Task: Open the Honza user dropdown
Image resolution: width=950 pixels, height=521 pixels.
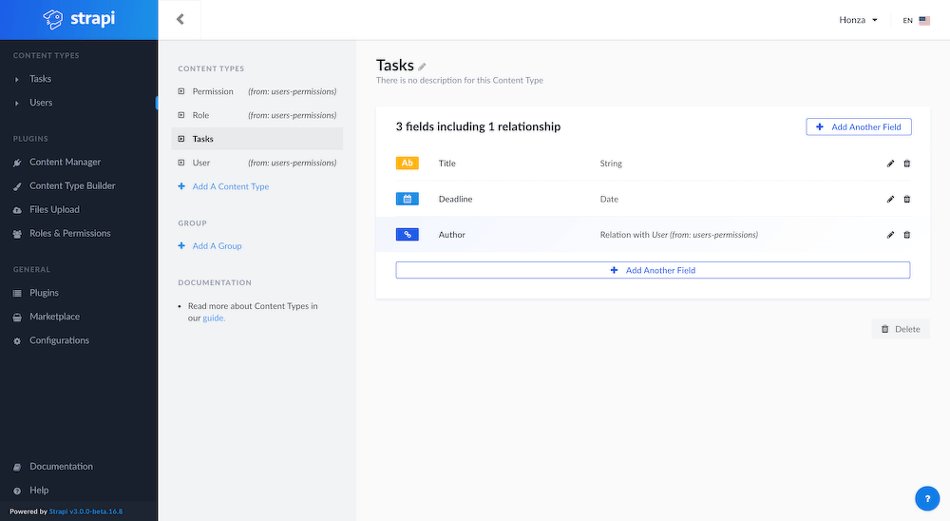Action: coord(858,20)
